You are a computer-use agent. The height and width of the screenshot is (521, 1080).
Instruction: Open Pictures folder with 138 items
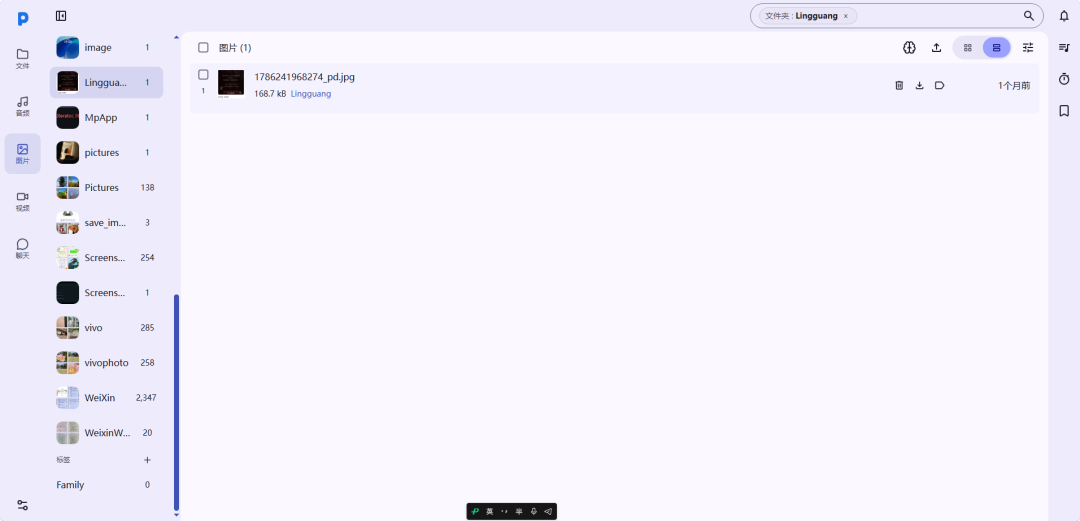pos(106,187)
